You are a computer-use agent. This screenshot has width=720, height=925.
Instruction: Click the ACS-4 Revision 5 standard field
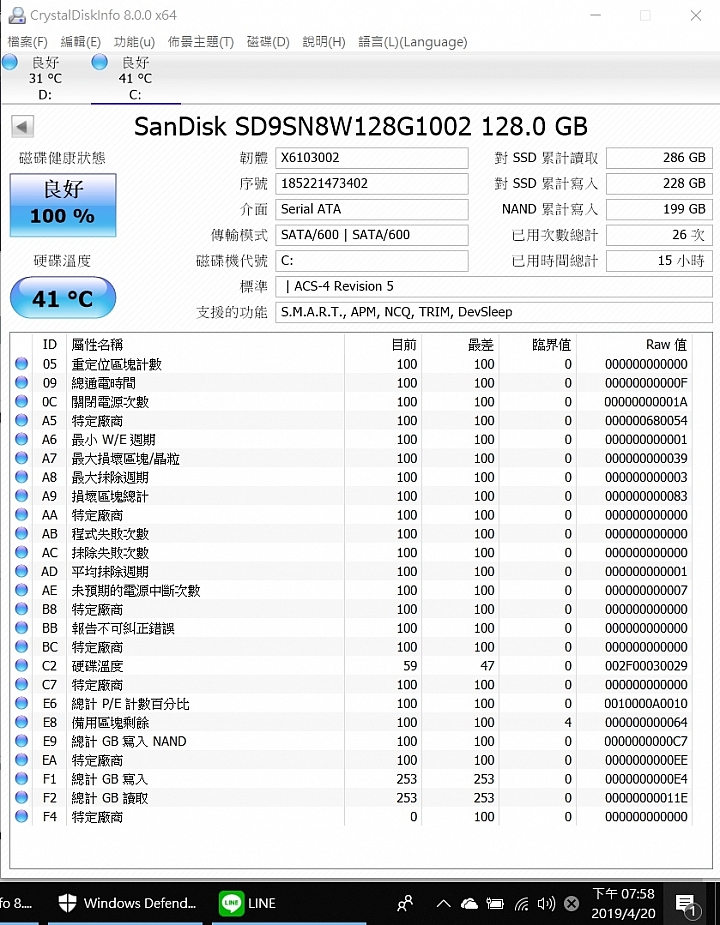tap(494, 286)
